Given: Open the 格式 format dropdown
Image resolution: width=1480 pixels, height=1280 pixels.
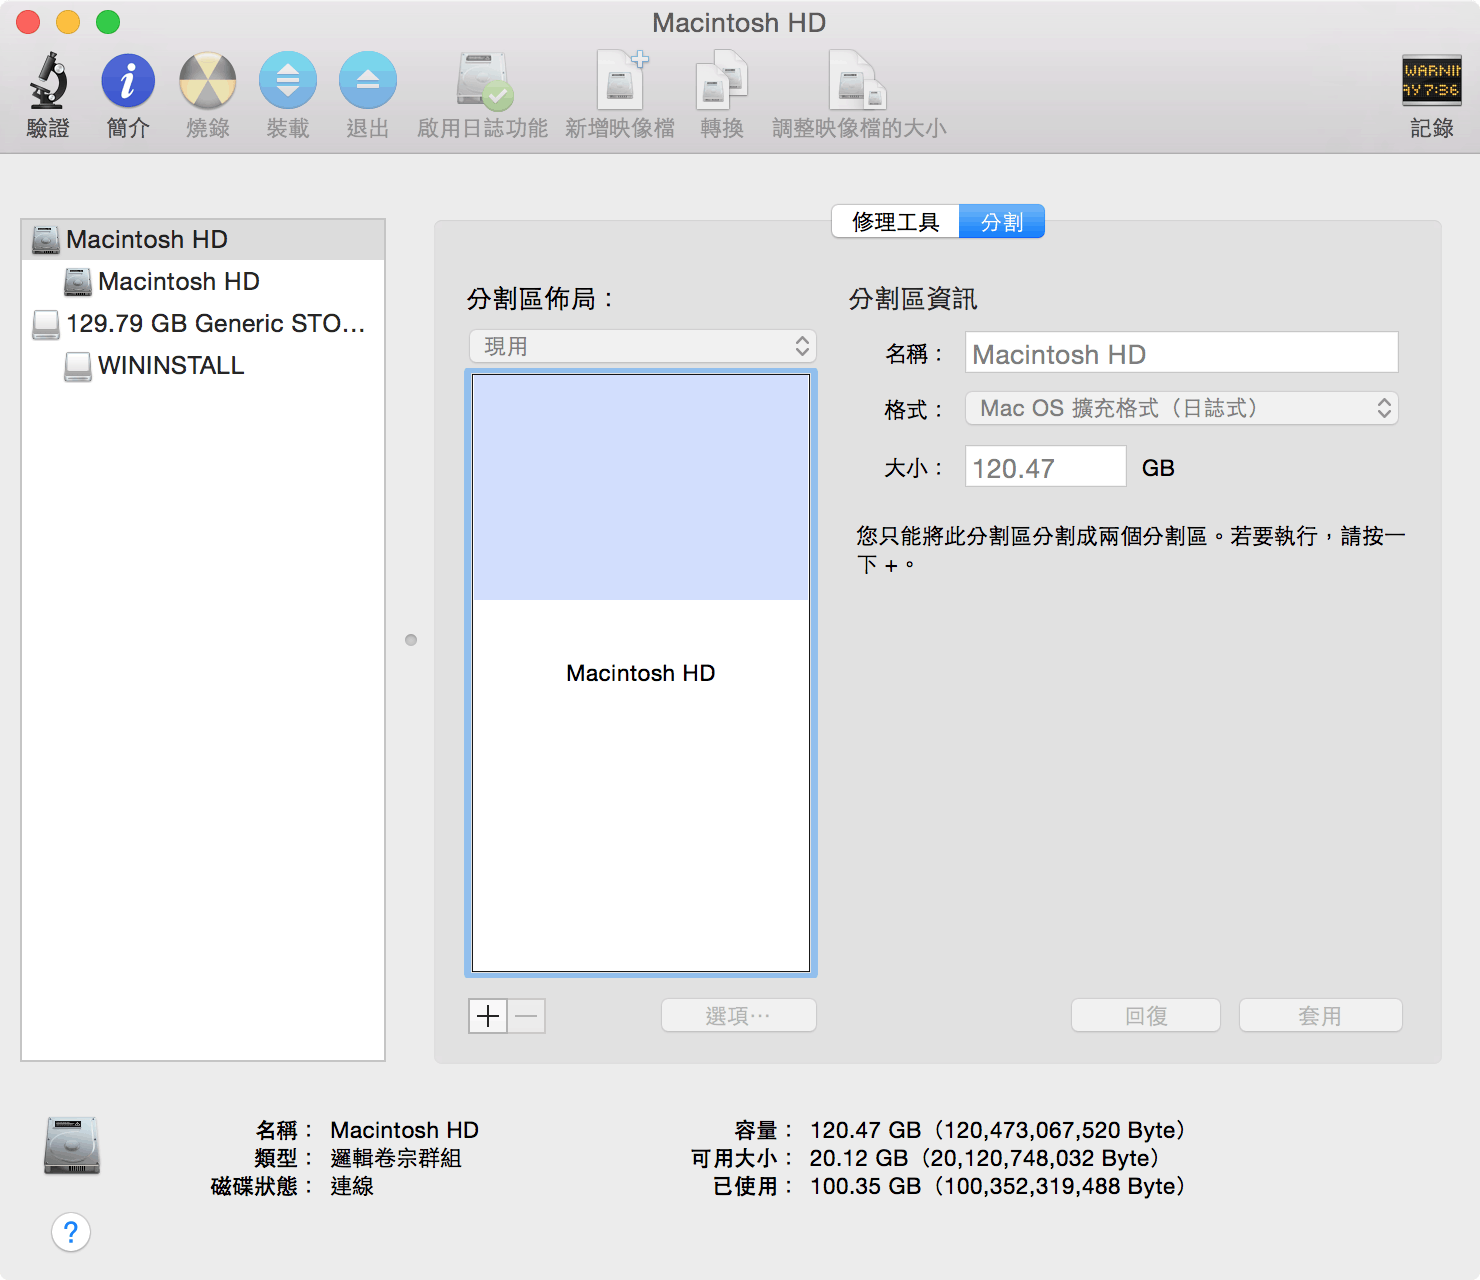Looking at the screenshot, I should (x=1181, y=408).
